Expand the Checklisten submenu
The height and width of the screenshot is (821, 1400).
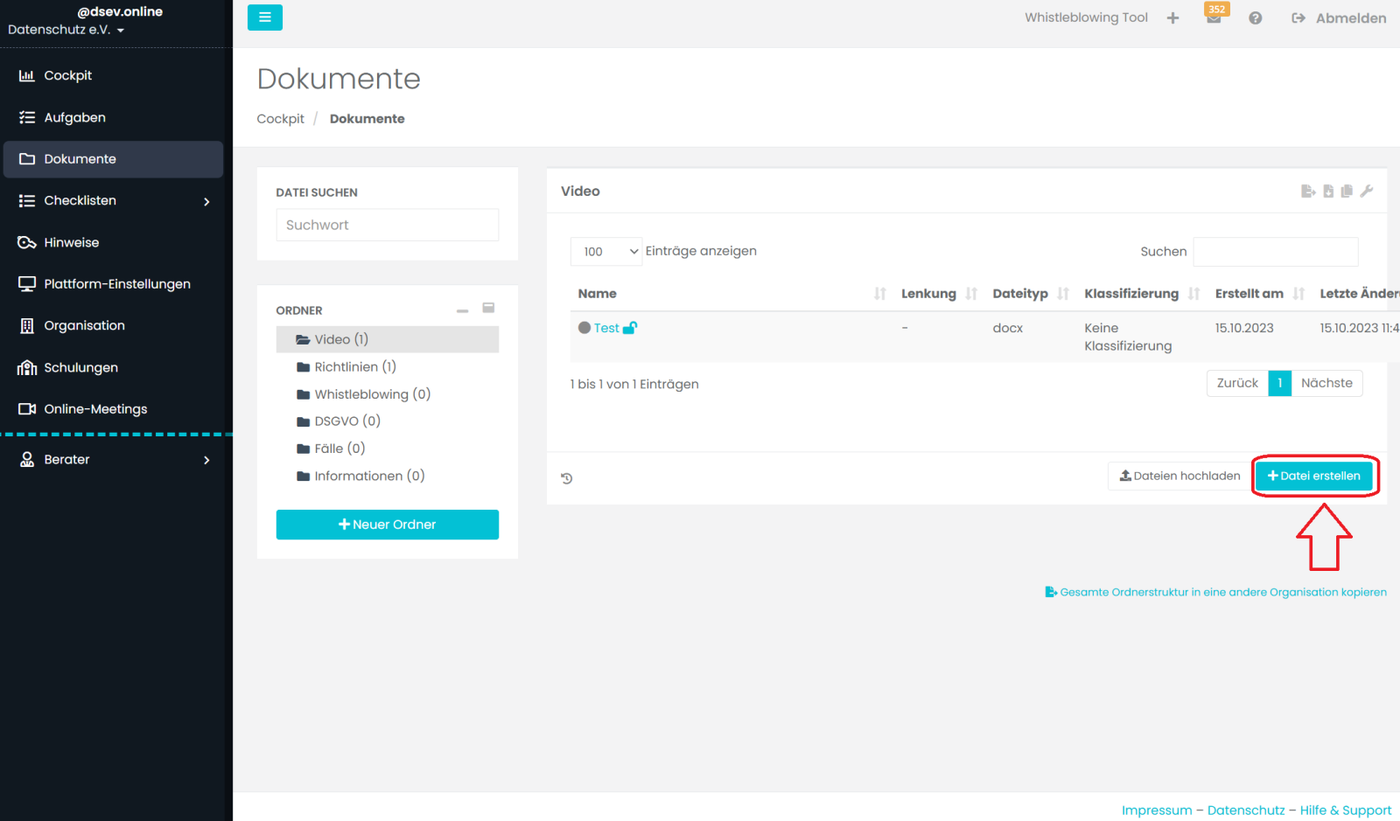(x=207, y=201)
